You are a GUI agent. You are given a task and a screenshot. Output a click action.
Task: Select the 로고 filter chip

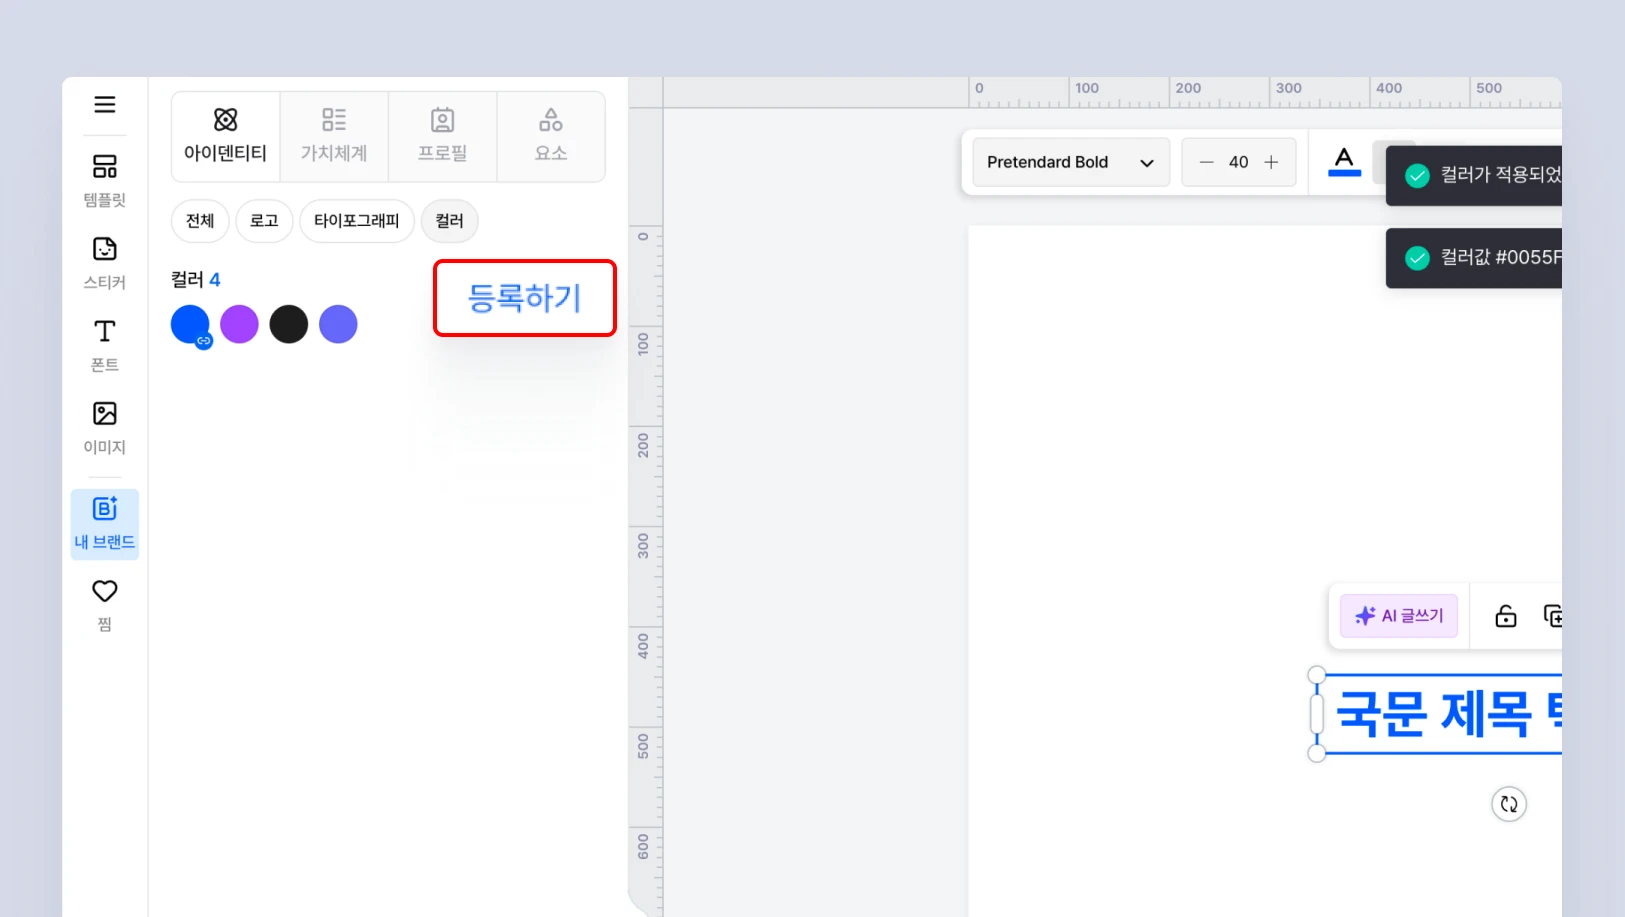[264, 221]
